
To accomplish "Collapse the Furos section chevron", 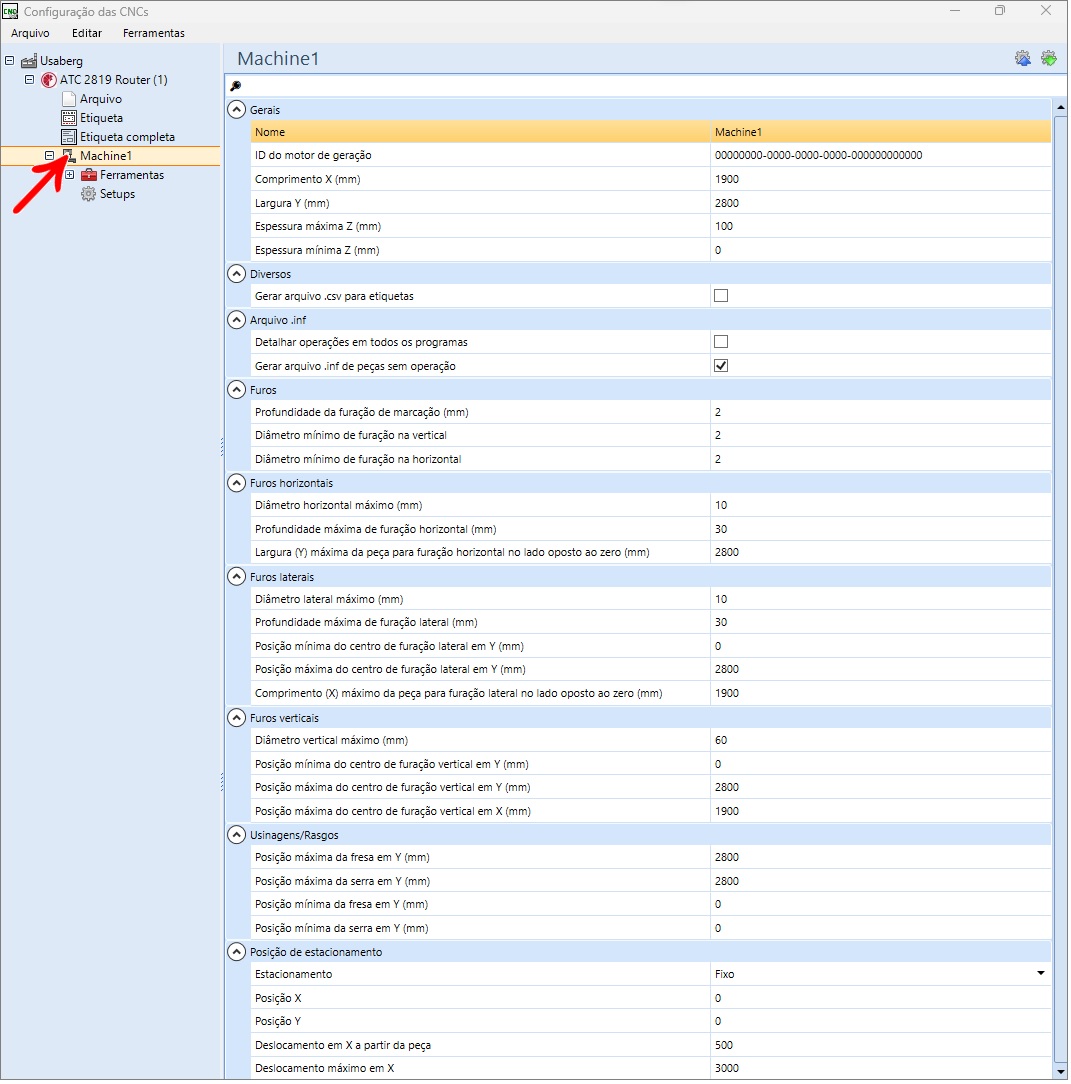I will tap(237, 391).
